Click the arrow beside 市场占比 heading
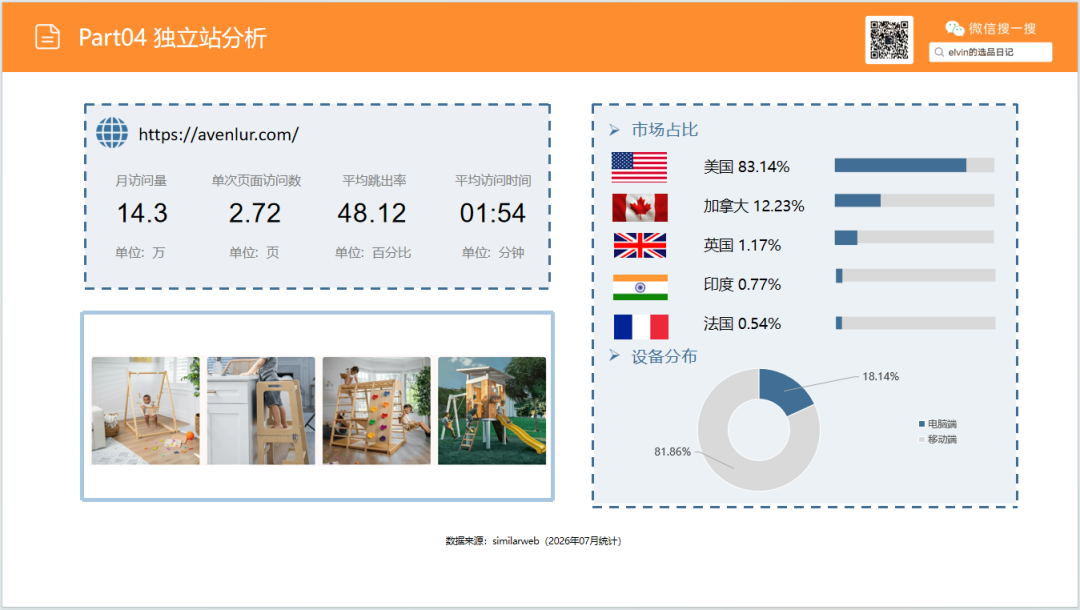The image size is (1080, 610). click(614, 129)
